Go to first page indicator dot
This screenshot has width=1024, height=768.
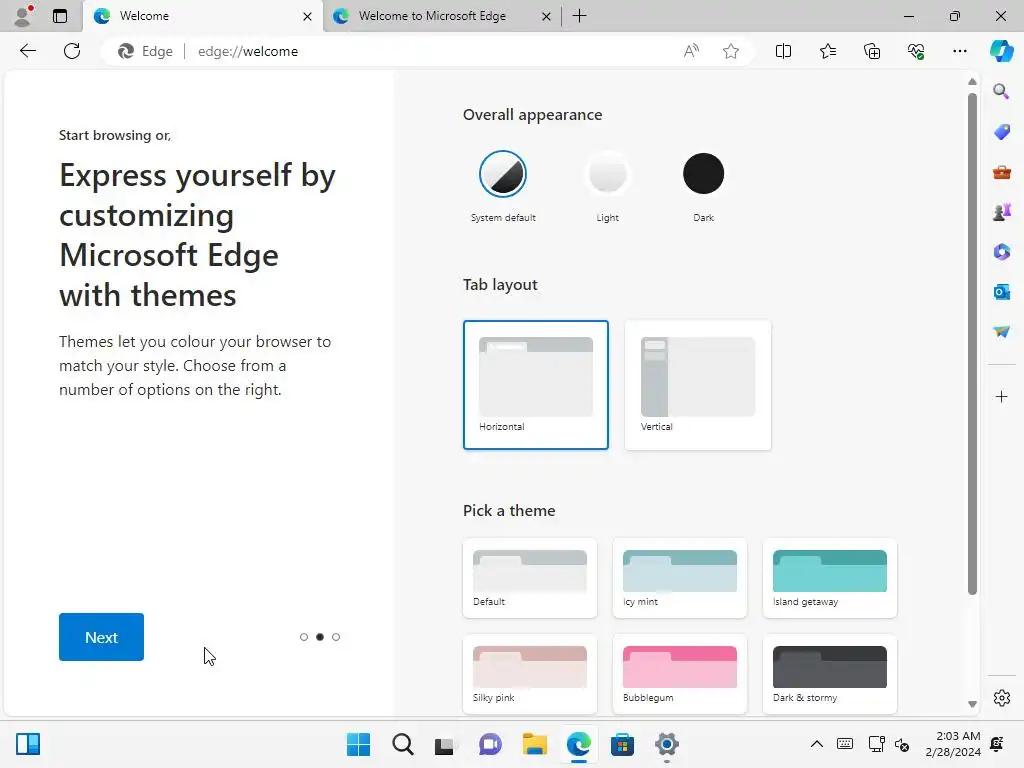pyautogui.click(x=304, y=637)
